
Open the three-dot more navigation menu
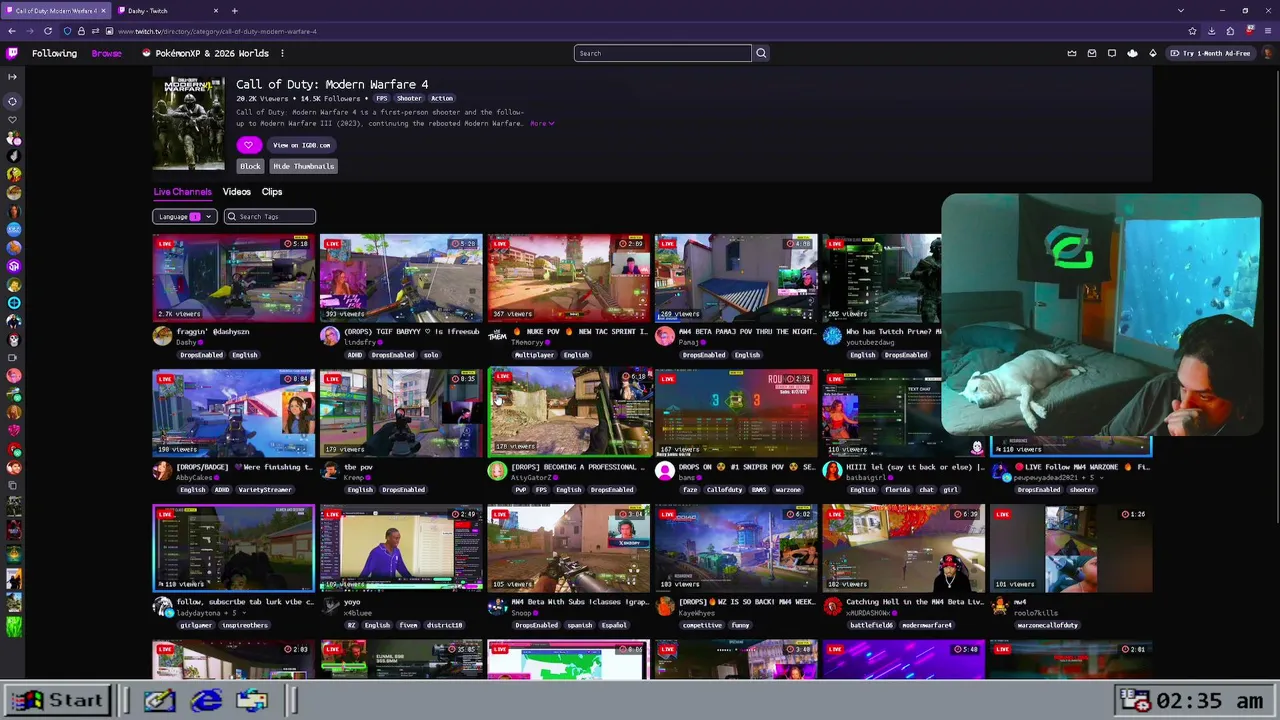click(282, 53)
